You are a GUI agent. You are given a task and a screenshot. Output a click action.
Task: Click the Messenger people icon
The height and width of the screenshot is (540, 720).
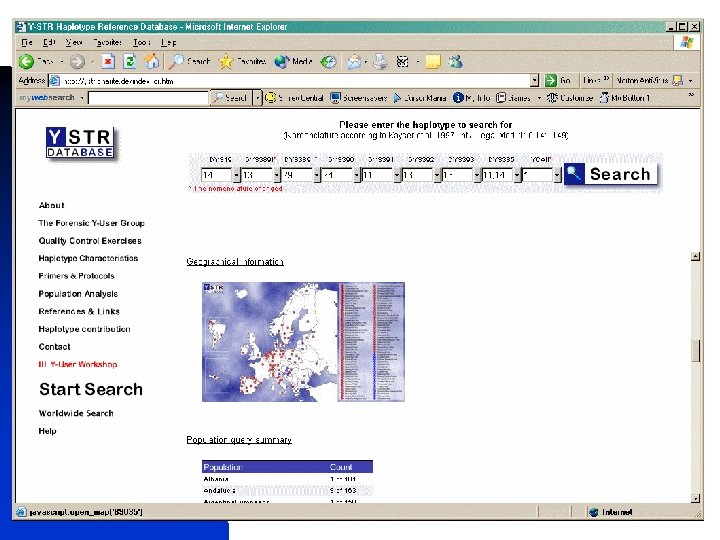pyautogui.click(x=456, y=61)
